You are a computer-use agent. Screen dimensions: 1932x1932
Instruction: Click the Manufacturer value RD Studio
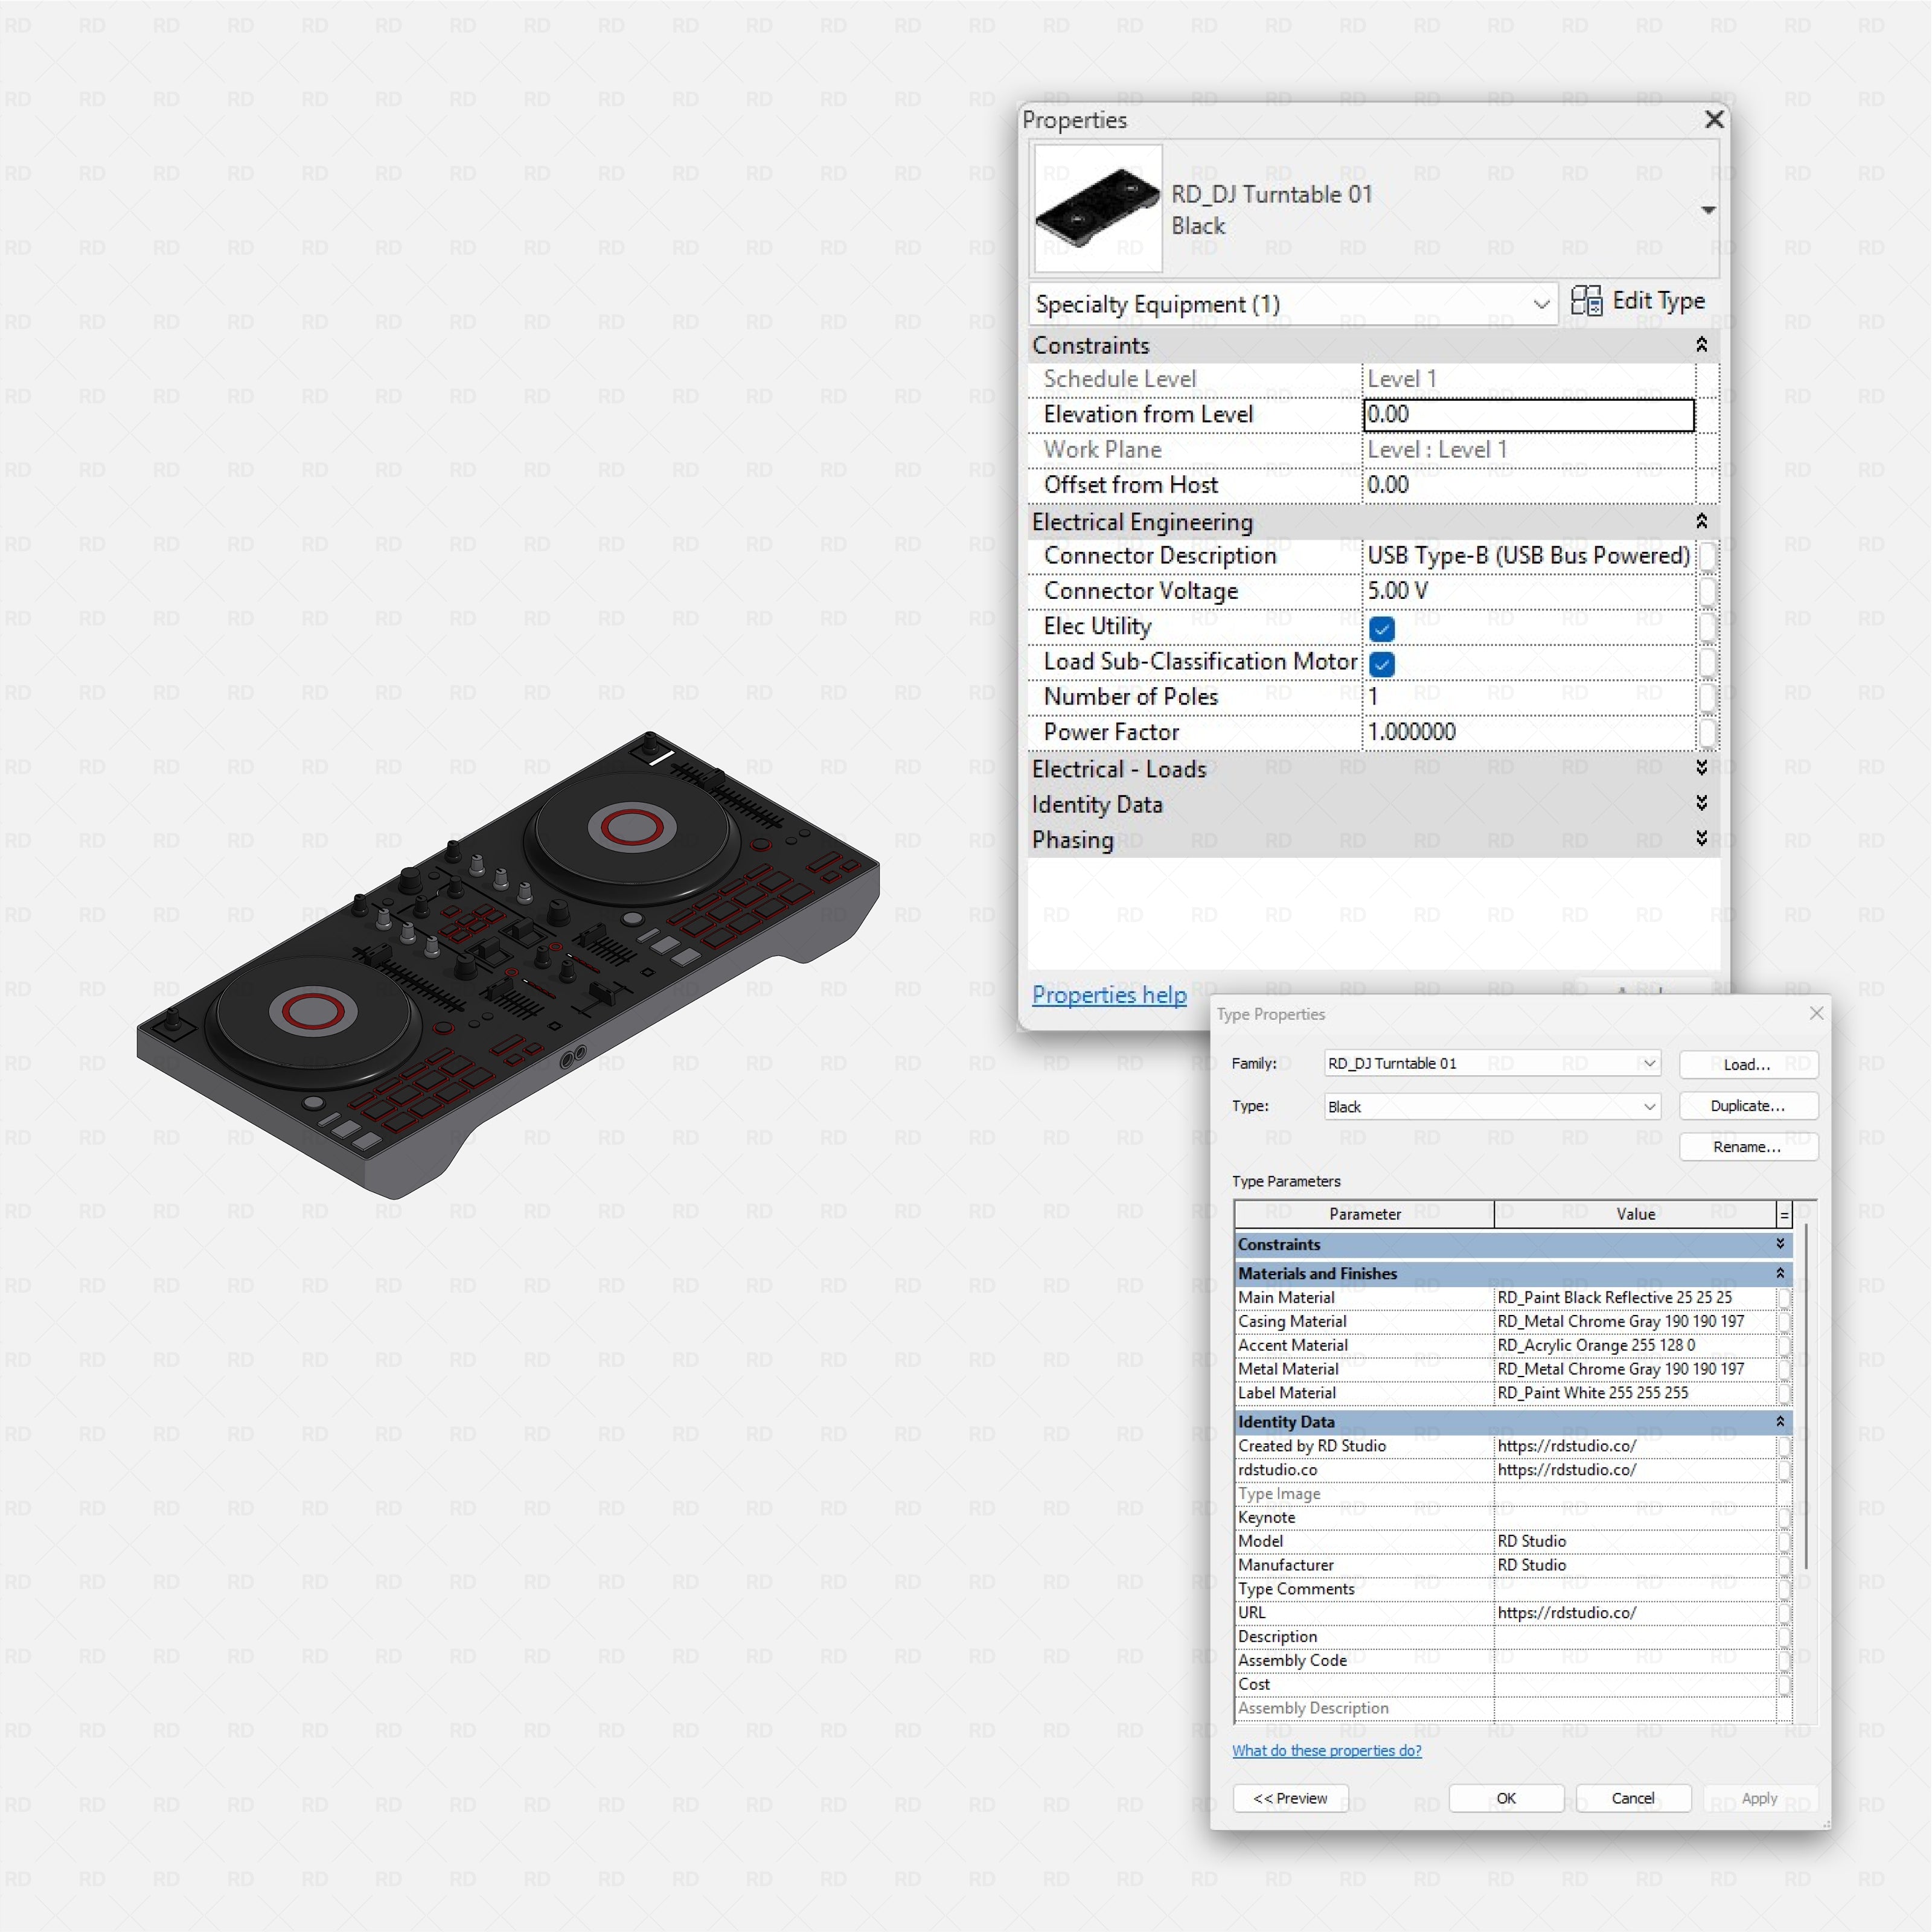[1634, 1565]
